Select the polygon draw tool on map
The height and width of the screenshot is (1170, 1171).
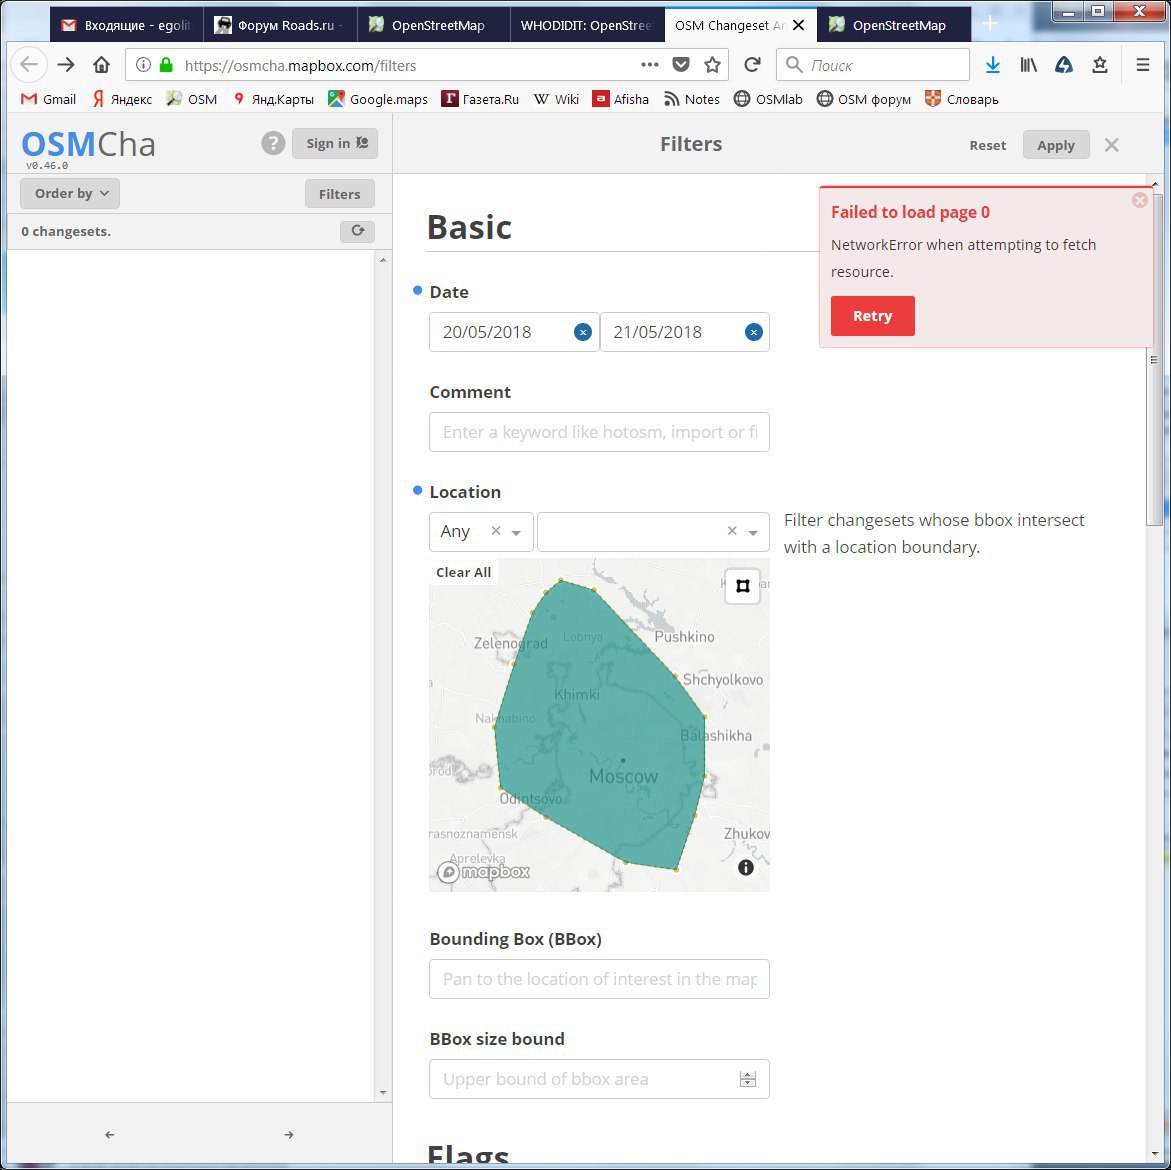(742, 586)
